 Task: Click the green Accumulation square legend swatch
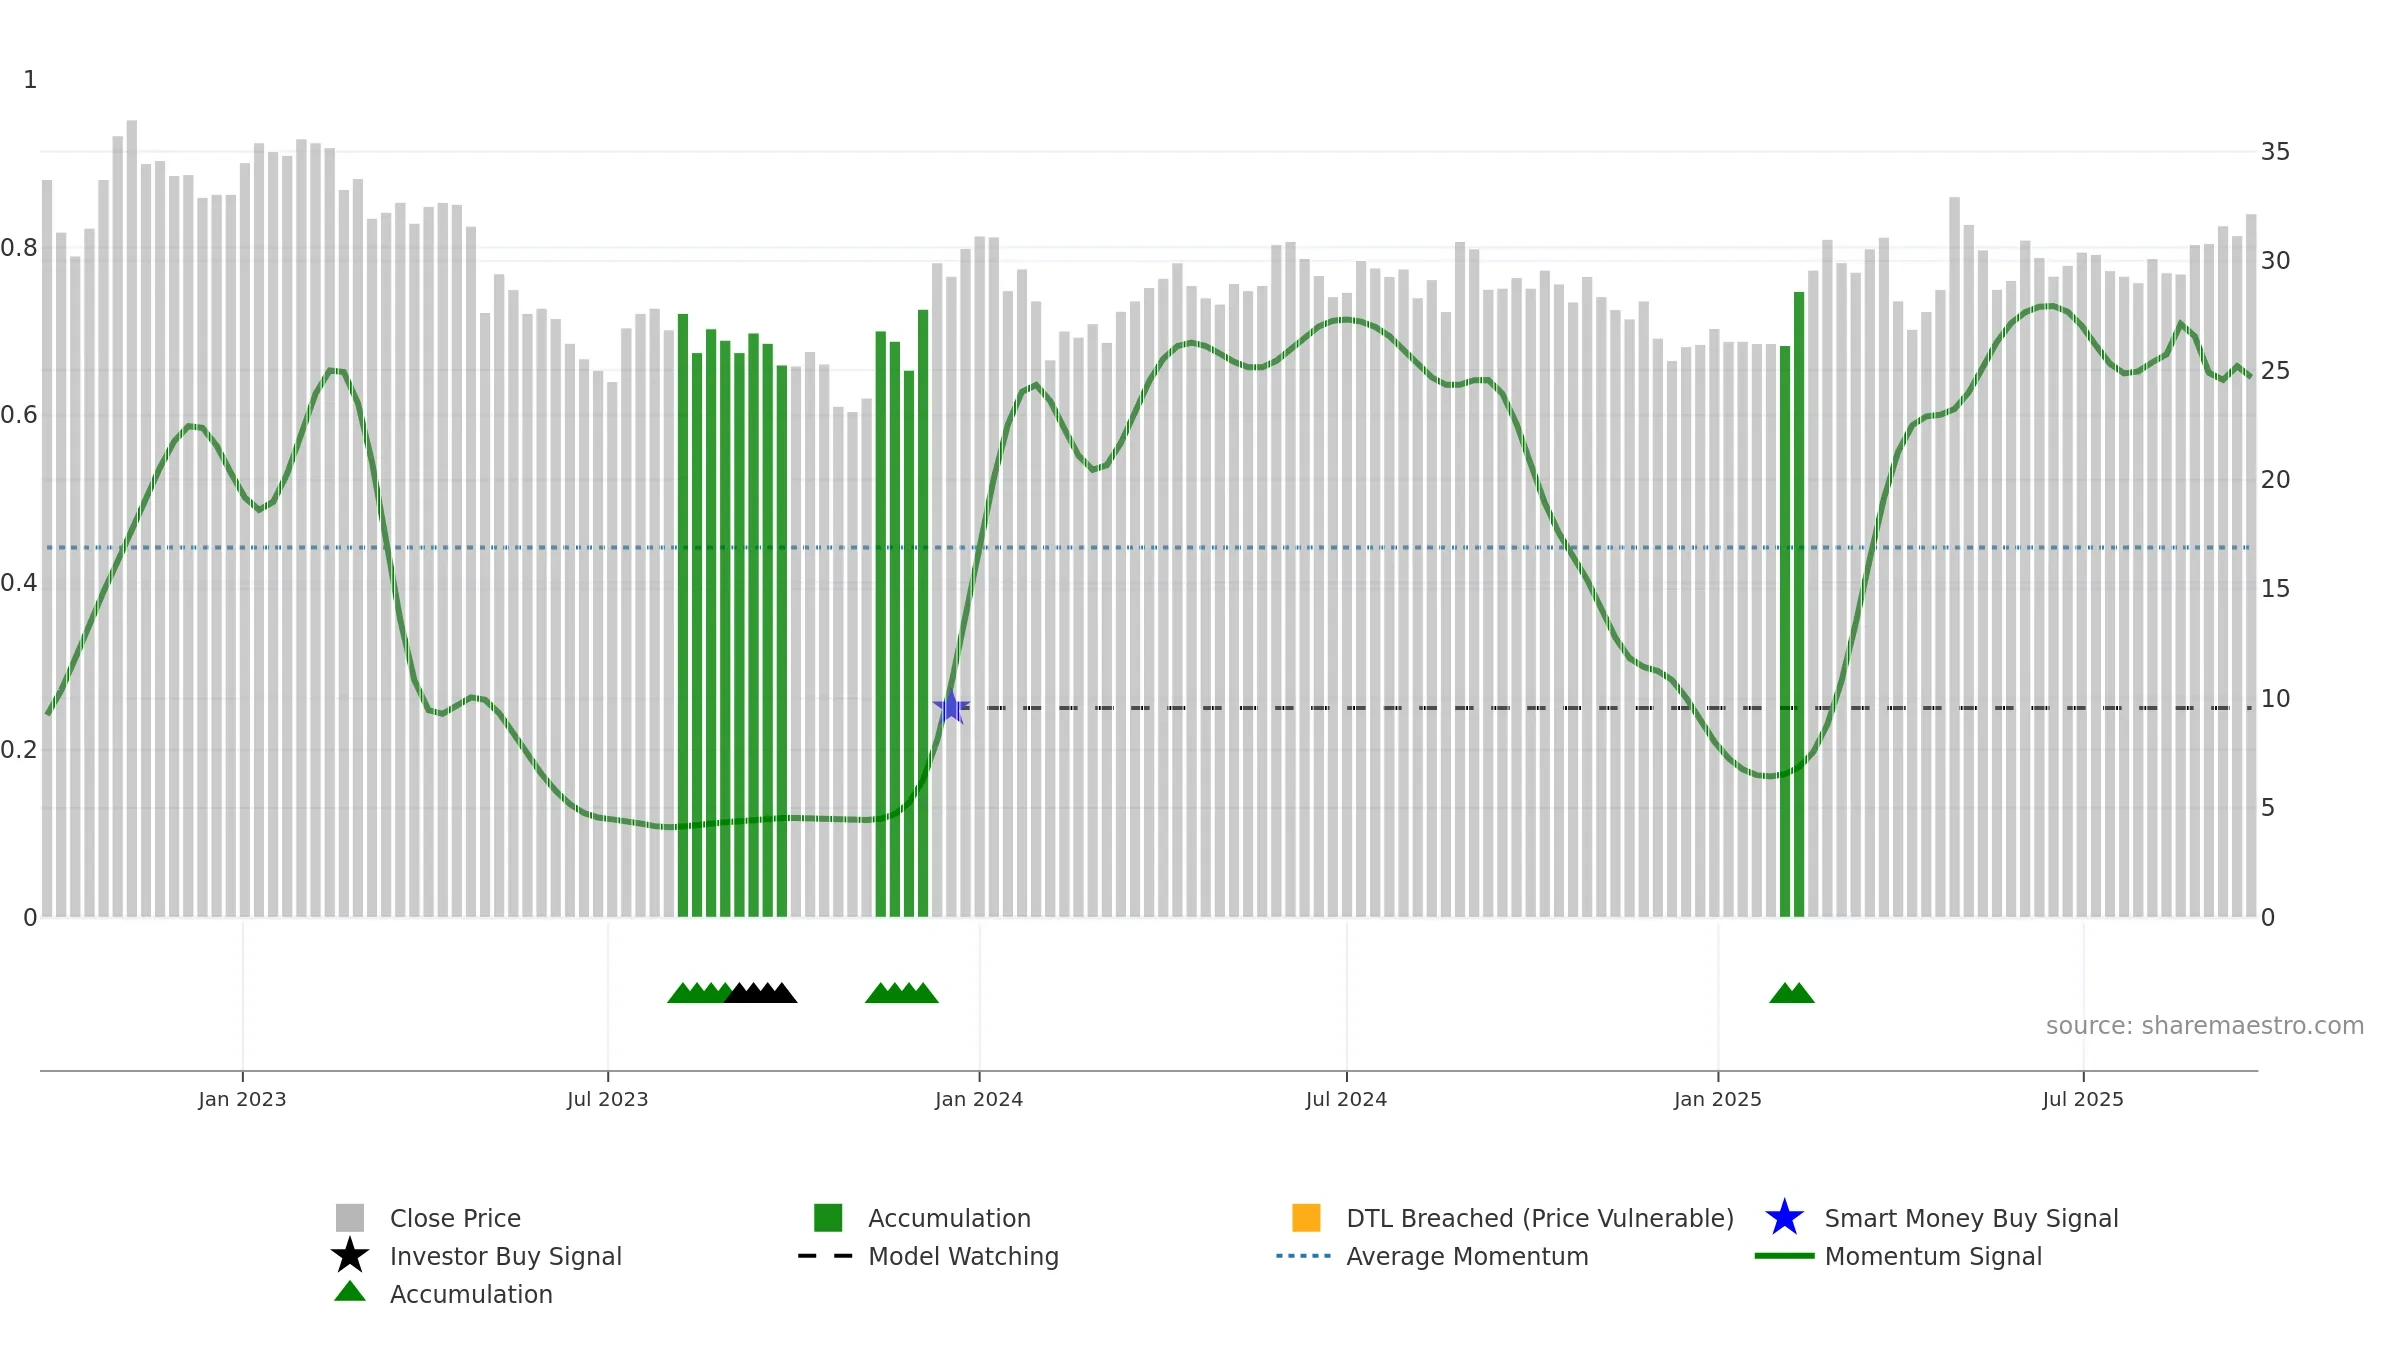coord(828,1218)
